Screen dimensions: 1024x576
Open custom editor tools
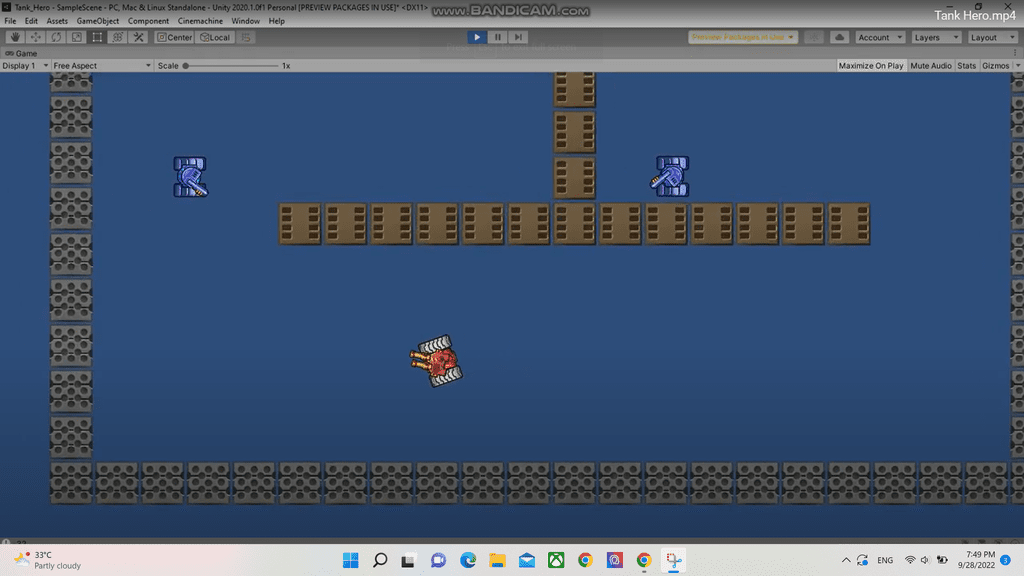click(138, 37)
